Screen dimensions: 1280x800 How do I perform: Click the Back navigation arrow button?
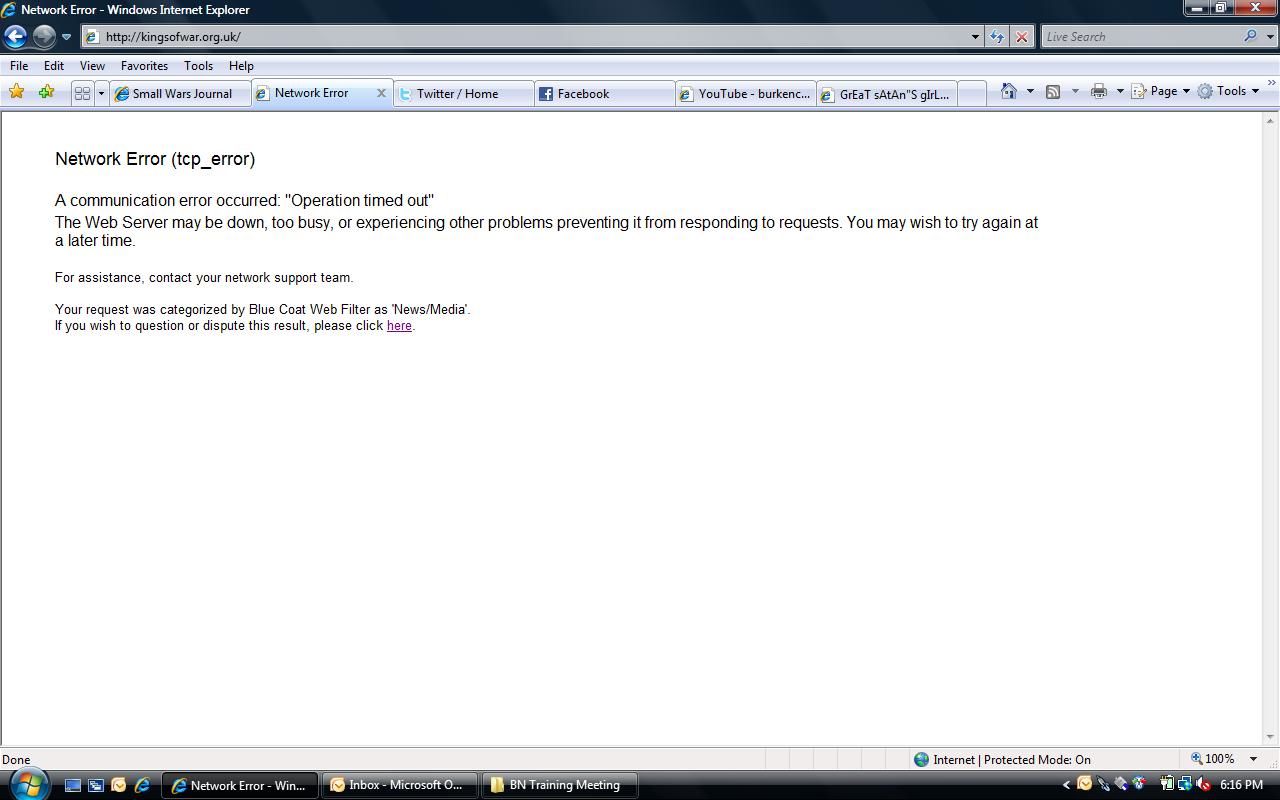15,37
